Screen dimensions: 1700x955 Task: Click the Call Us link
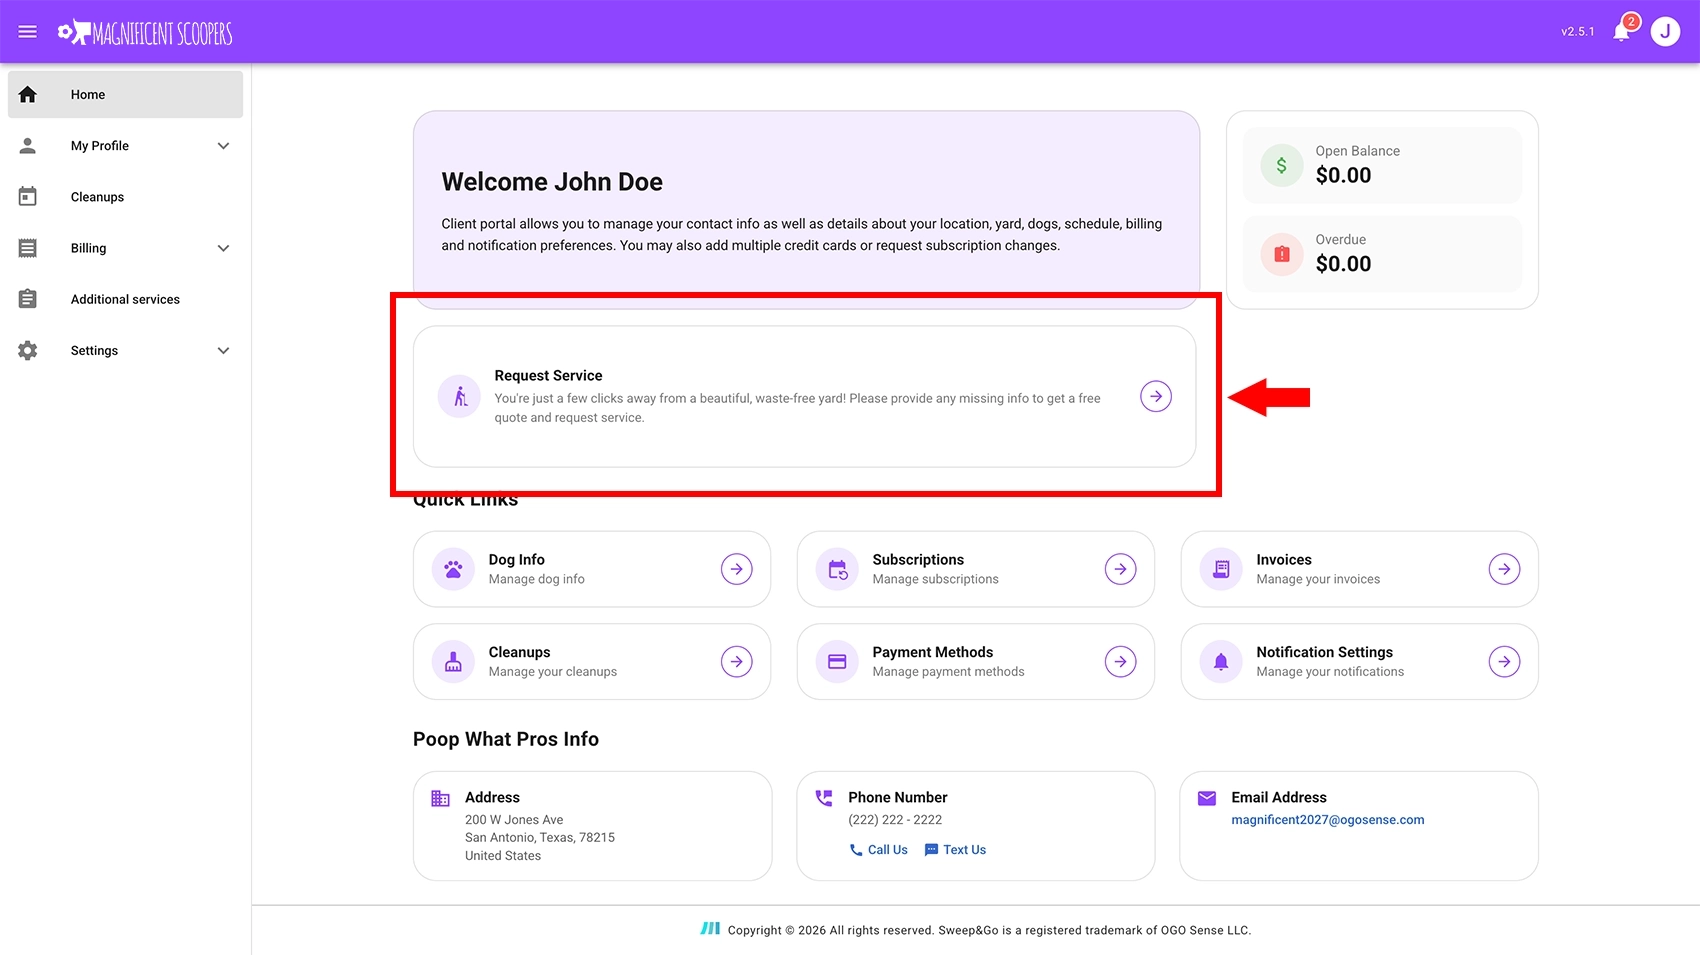(877, 849)
